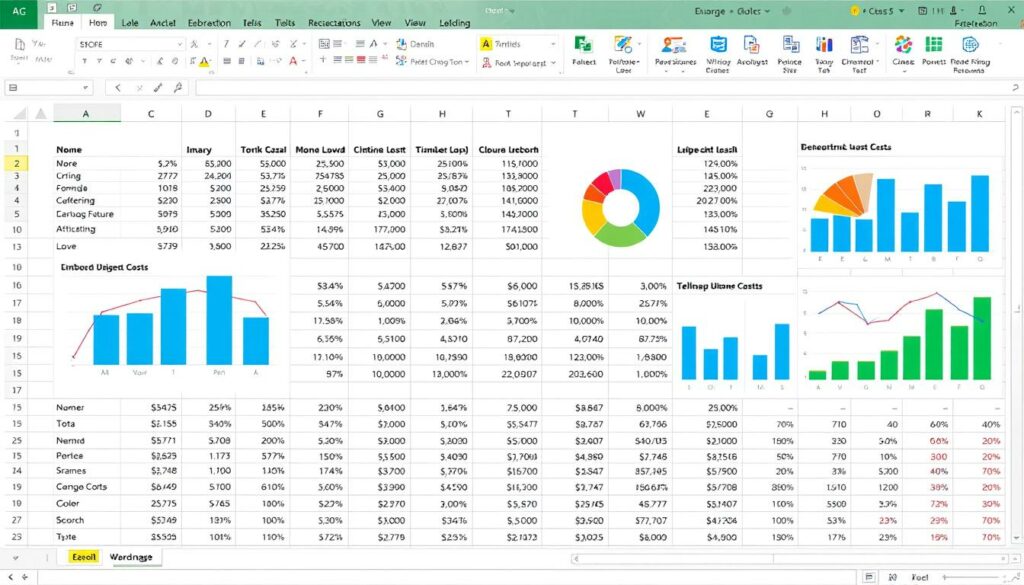The height and width of the screenshot is (585, 1024).
Task: Open the Rectectatons ribbon tab
Action: click(334, 22)
